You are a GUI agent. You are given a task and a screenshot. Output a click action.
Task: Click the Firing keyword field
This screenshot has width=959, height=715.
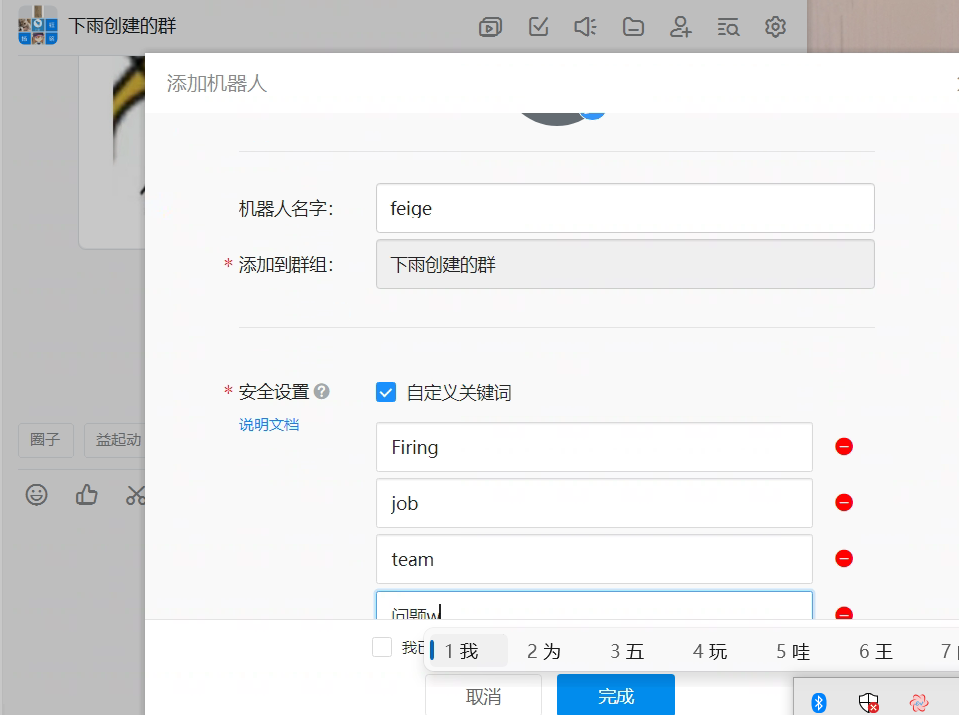coord(594,447)
